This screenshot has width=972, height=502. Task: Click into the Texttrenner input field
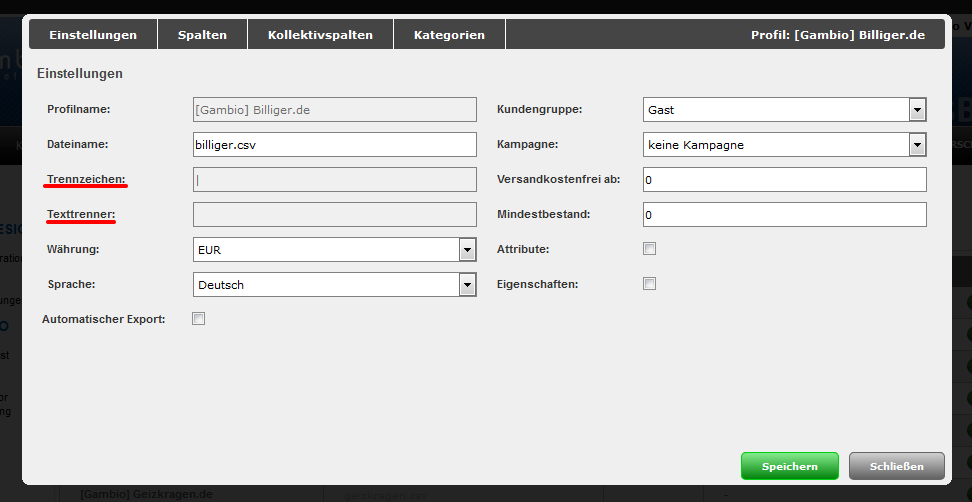coord(334,215)
